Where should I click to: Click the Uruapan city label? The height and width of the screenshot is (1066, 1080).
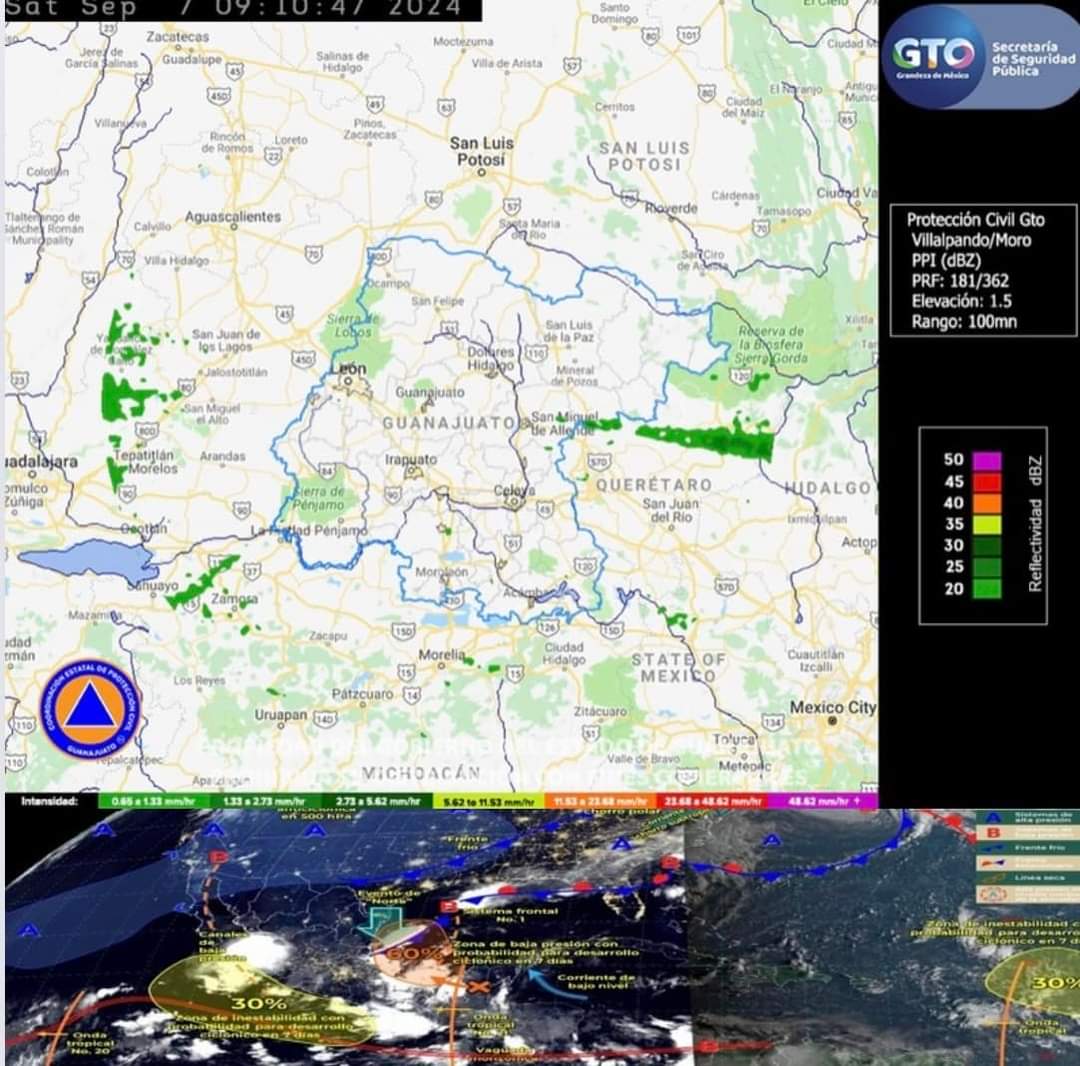point(281,715)
